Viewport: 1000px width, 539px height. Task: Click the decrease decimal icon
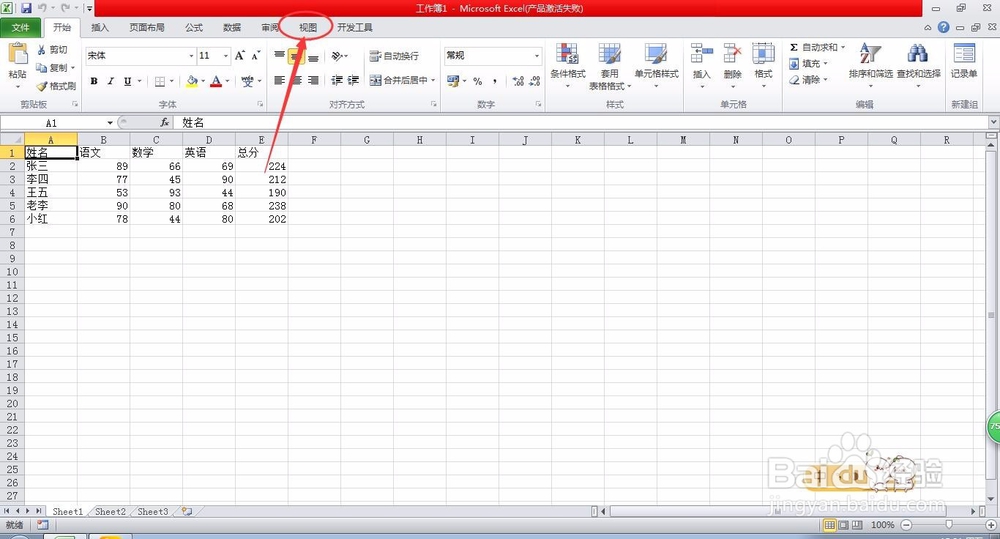(534, 81)
